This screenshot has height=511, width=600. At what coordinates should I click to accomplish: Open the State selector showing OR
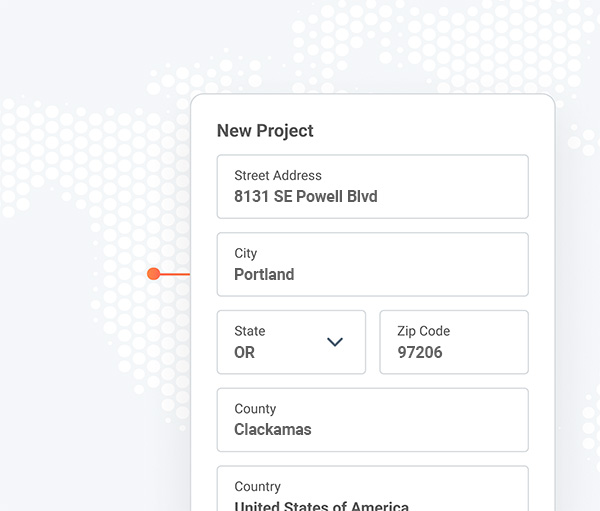pos(290,342)
